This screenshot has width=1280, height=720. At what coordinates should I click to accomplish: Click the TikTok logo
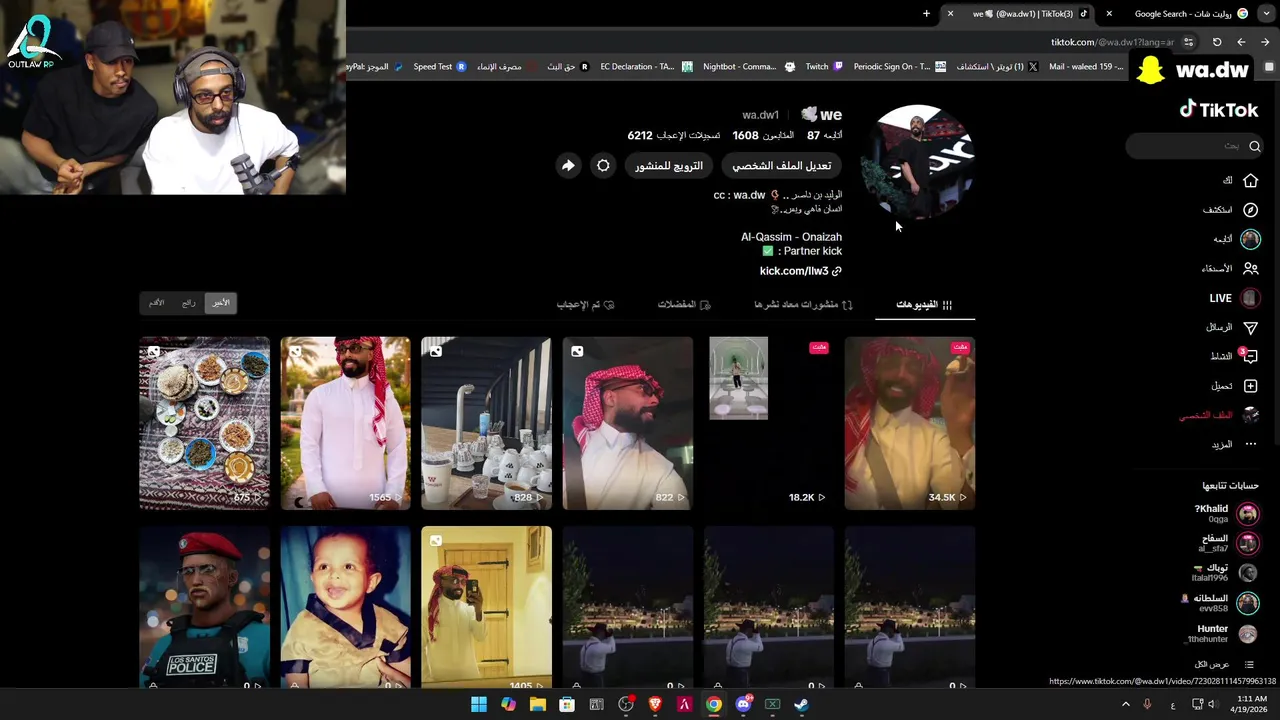(x=1218, y=110)
